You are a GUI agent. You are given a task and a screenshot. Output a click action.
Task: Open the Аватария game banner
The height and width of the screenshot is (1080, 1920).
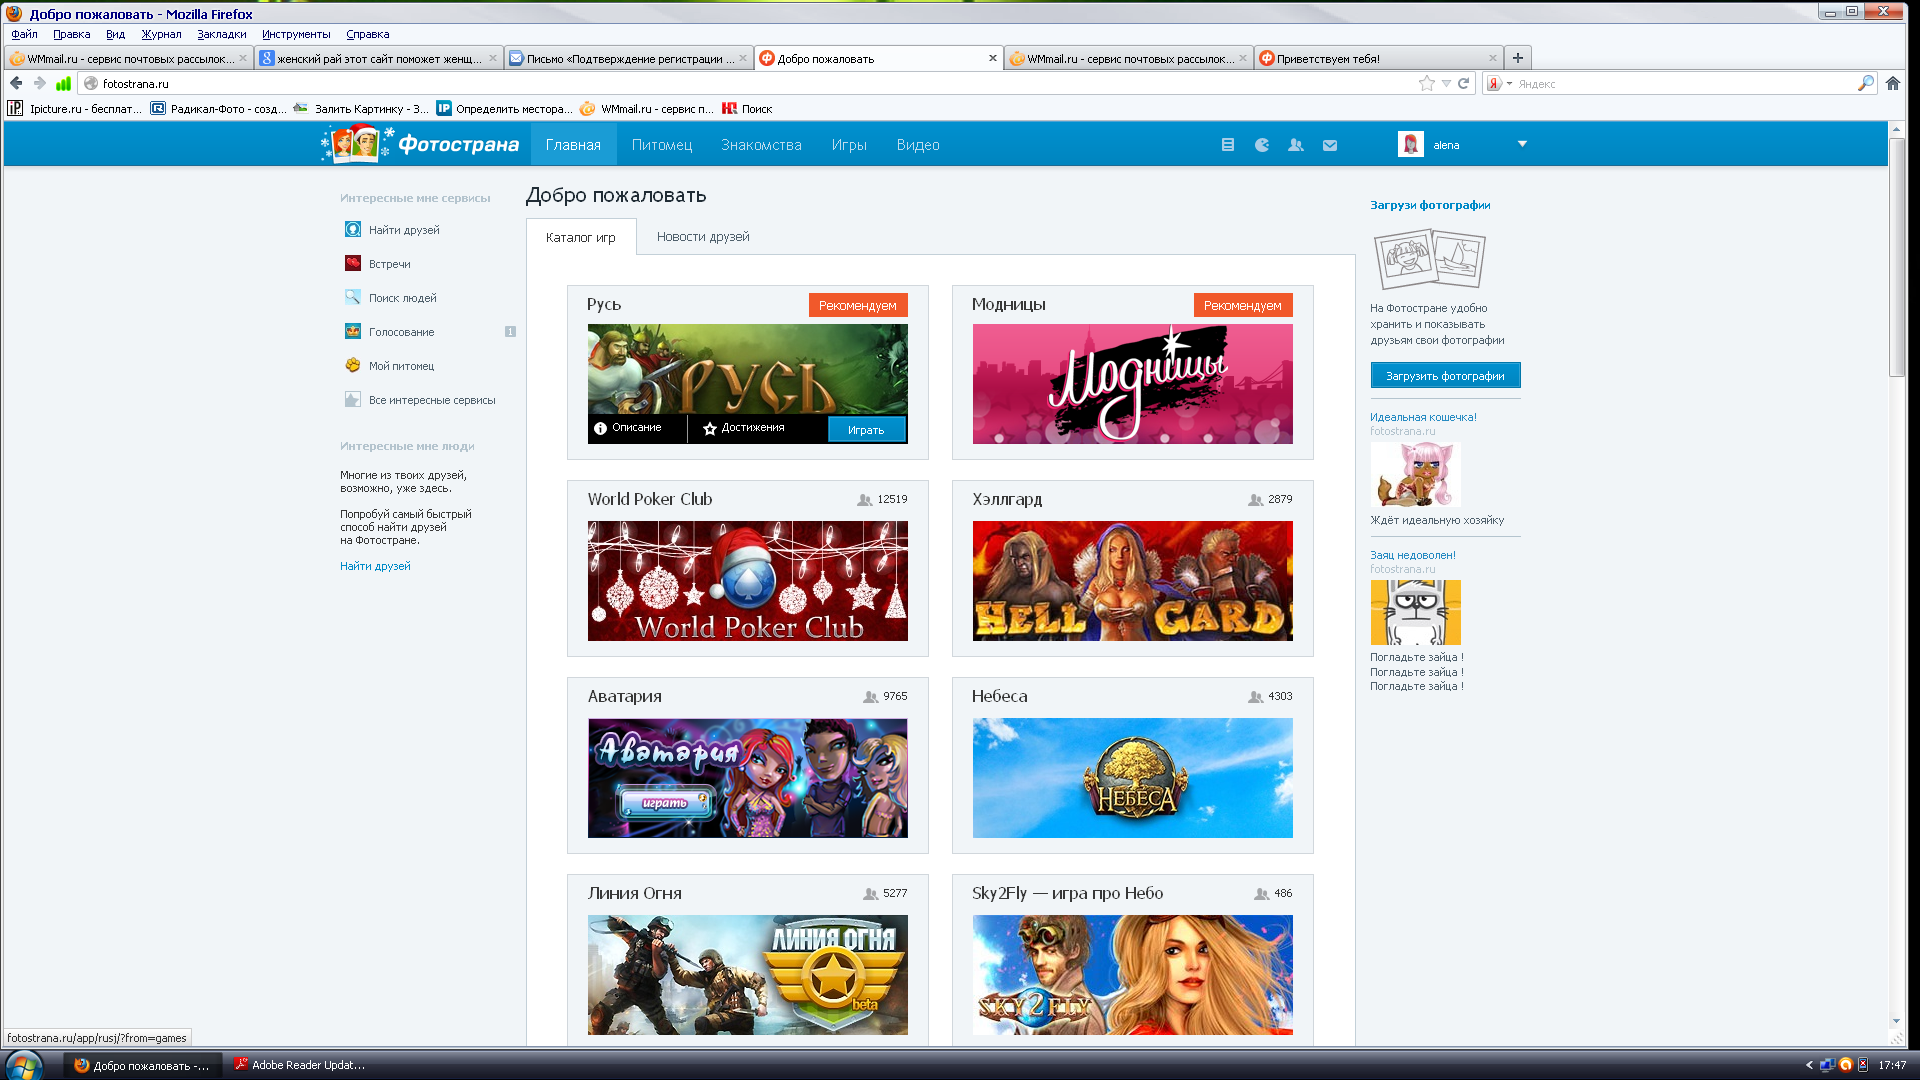[748, 778]
